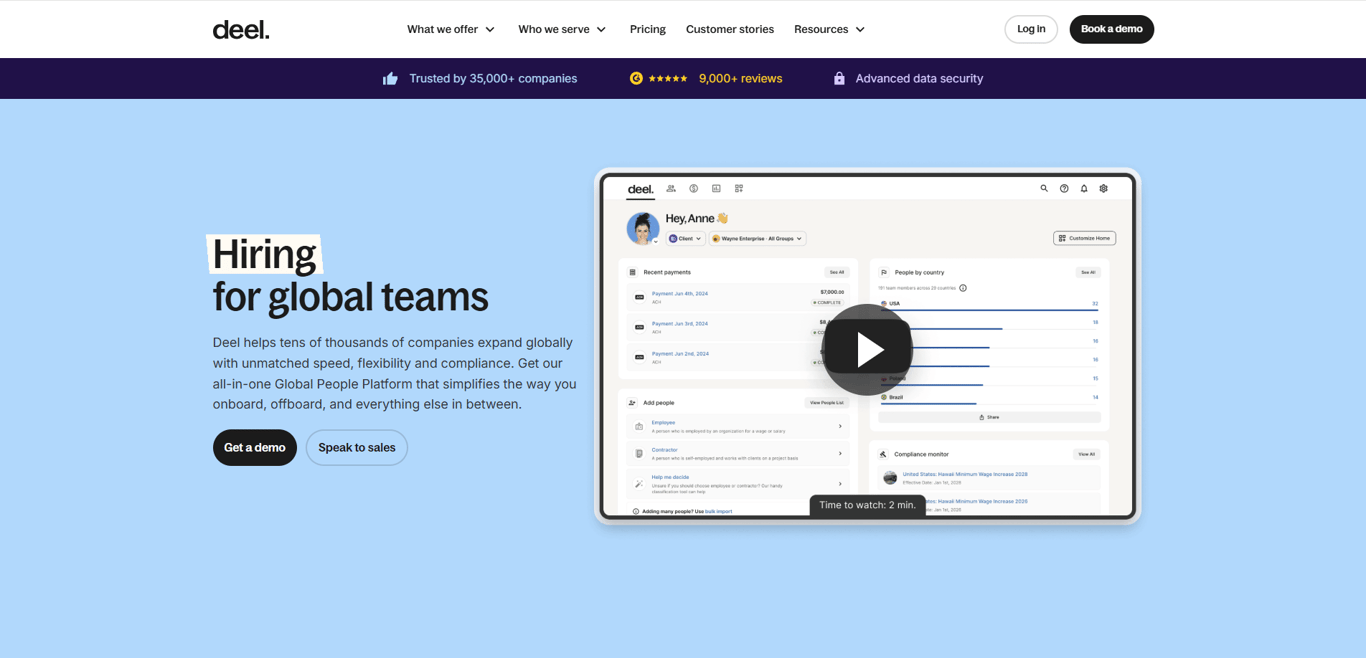Click the Hey, Anne greeting text
Image resolution: width=1366 pixels, height=658 pixels.
[x=697, y=218]
